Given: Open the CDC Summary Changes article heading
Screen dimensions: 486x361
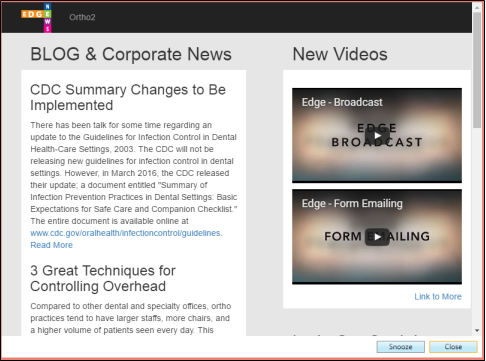Looking at the screenshot, I should (128, 97).
